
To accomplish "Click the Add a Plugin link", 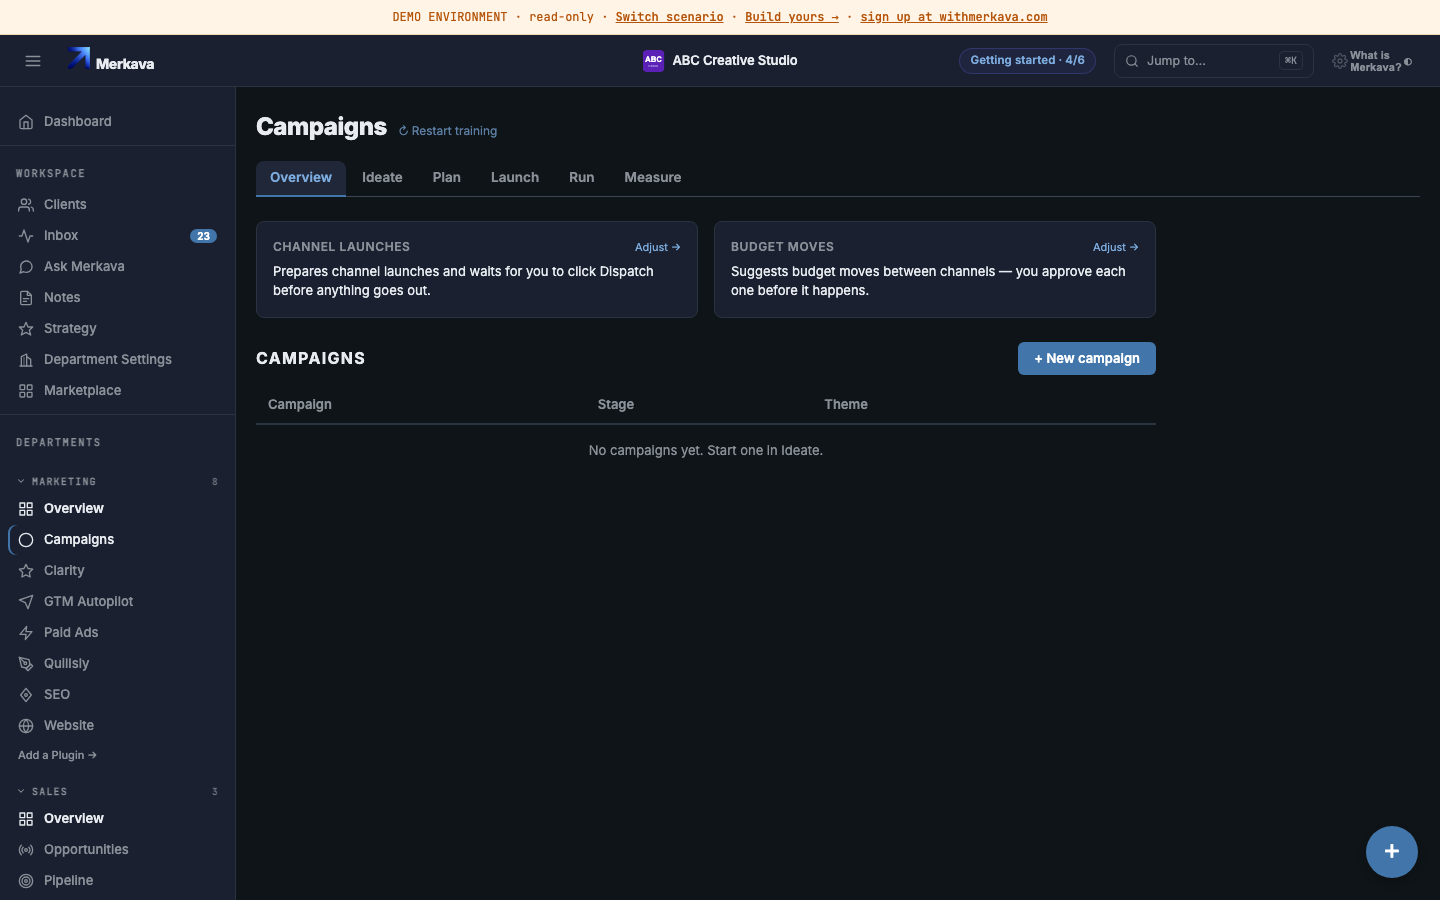I will click(x=57, y=755).
